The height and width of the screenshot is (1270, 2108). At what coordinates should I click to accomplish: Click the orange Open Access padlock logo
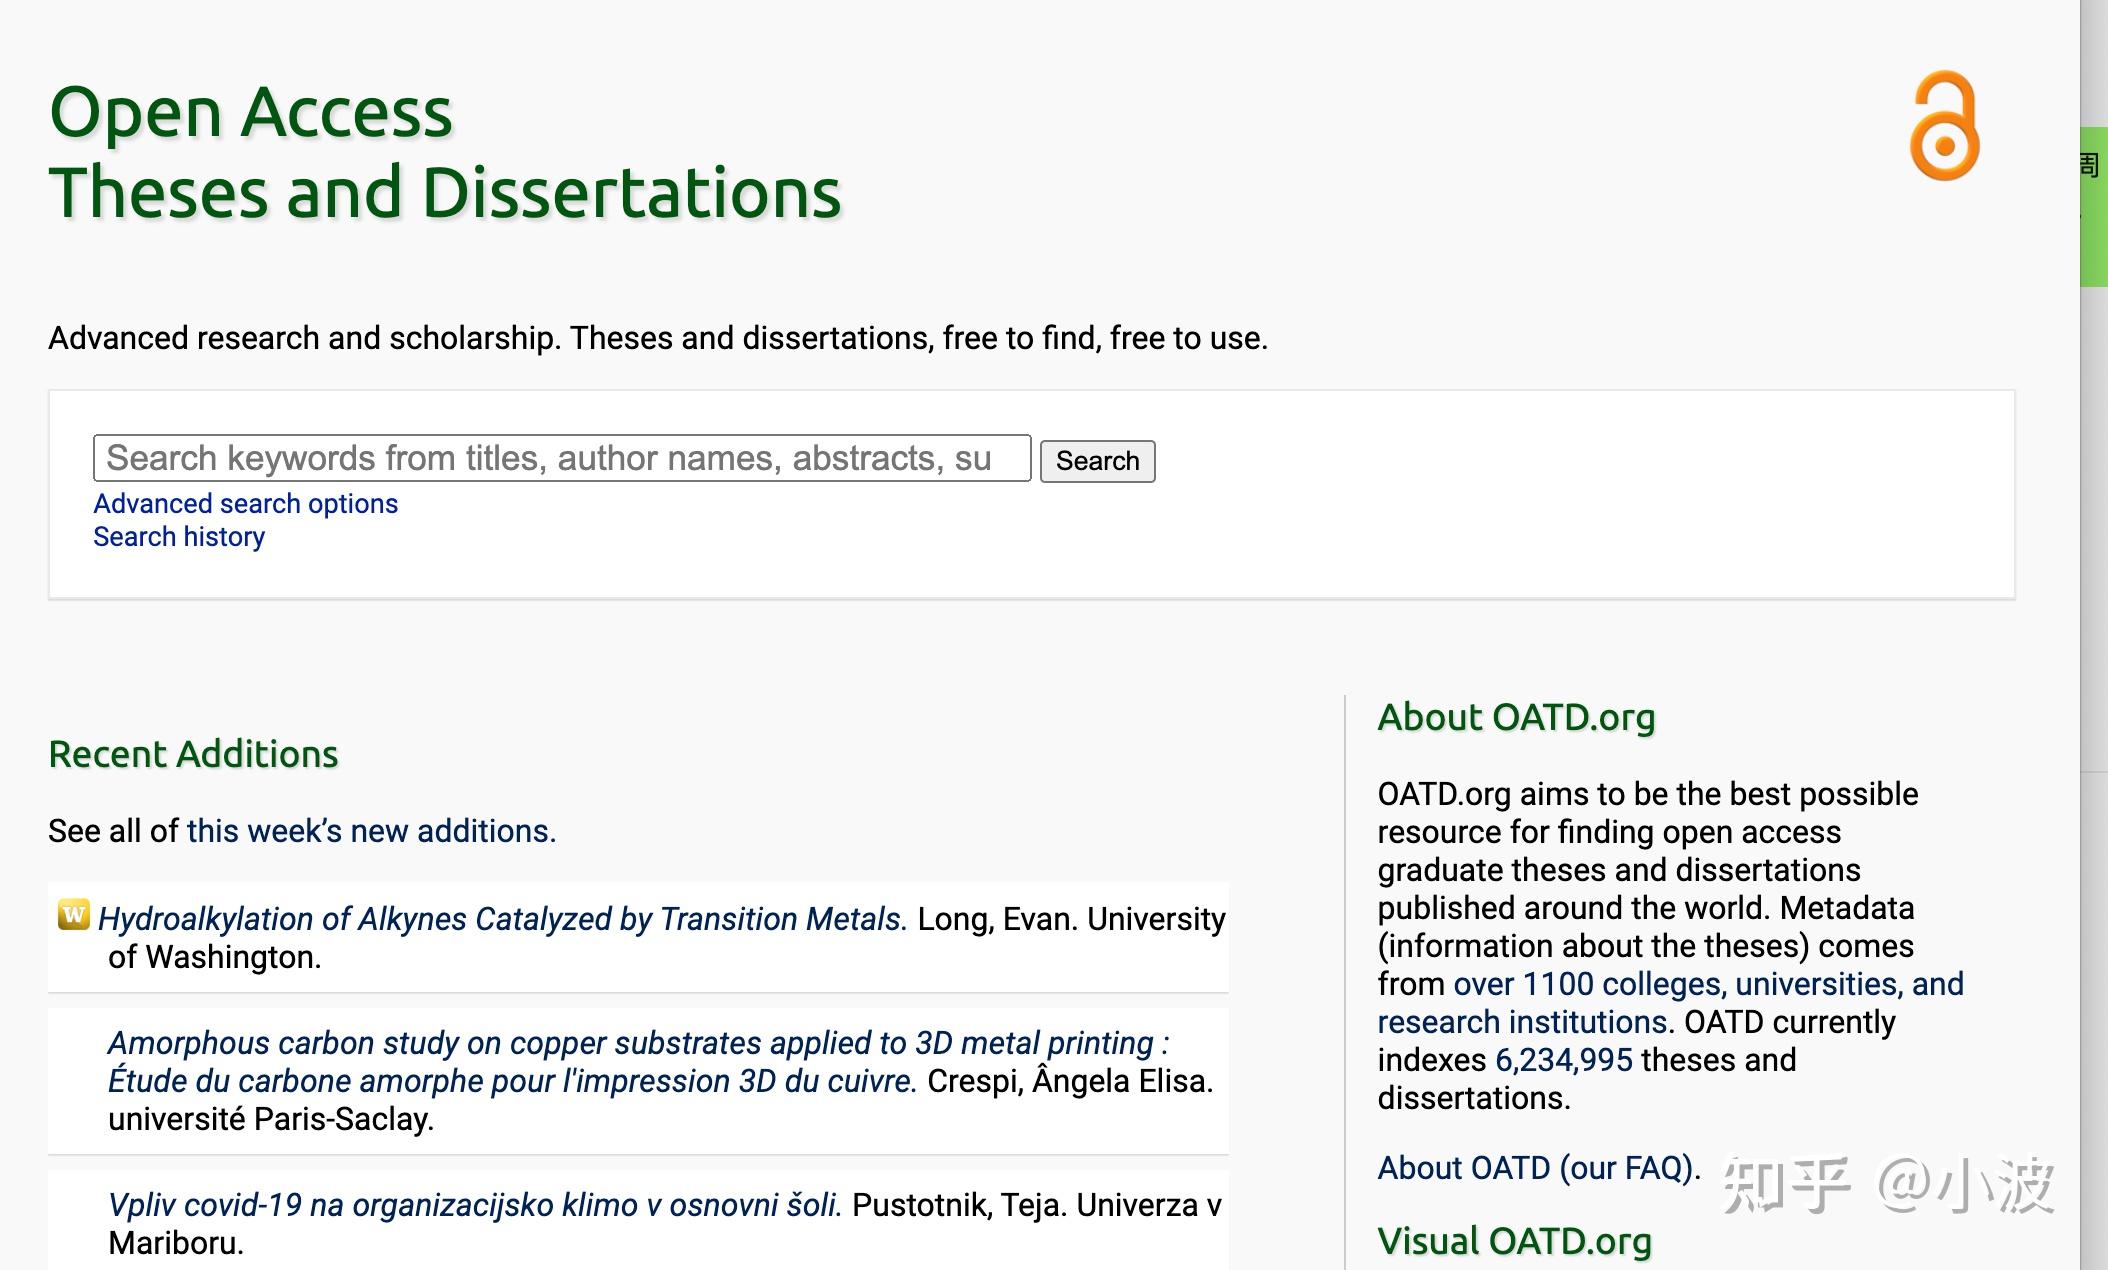pyautogui.click(x=1944, y=126)
